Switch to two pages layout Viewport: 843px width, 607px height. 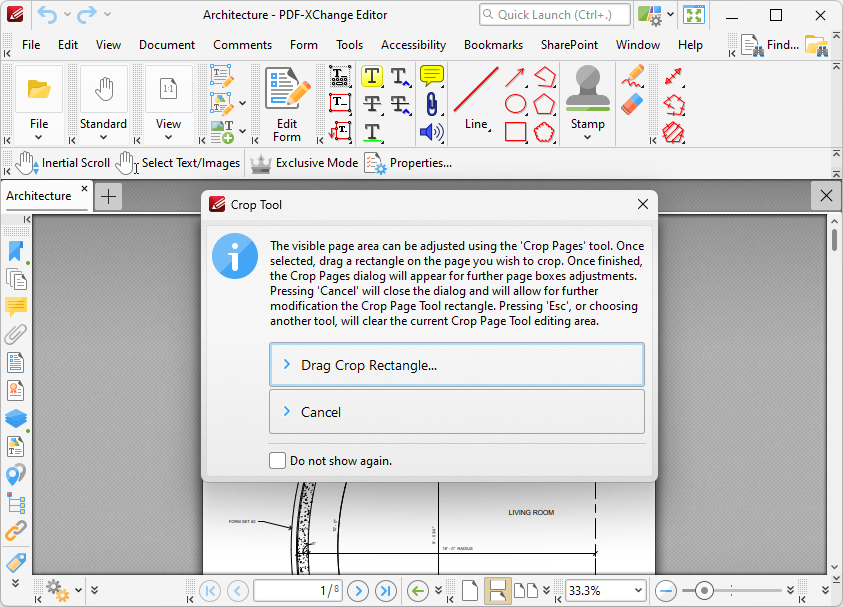[x=526, y=590]
